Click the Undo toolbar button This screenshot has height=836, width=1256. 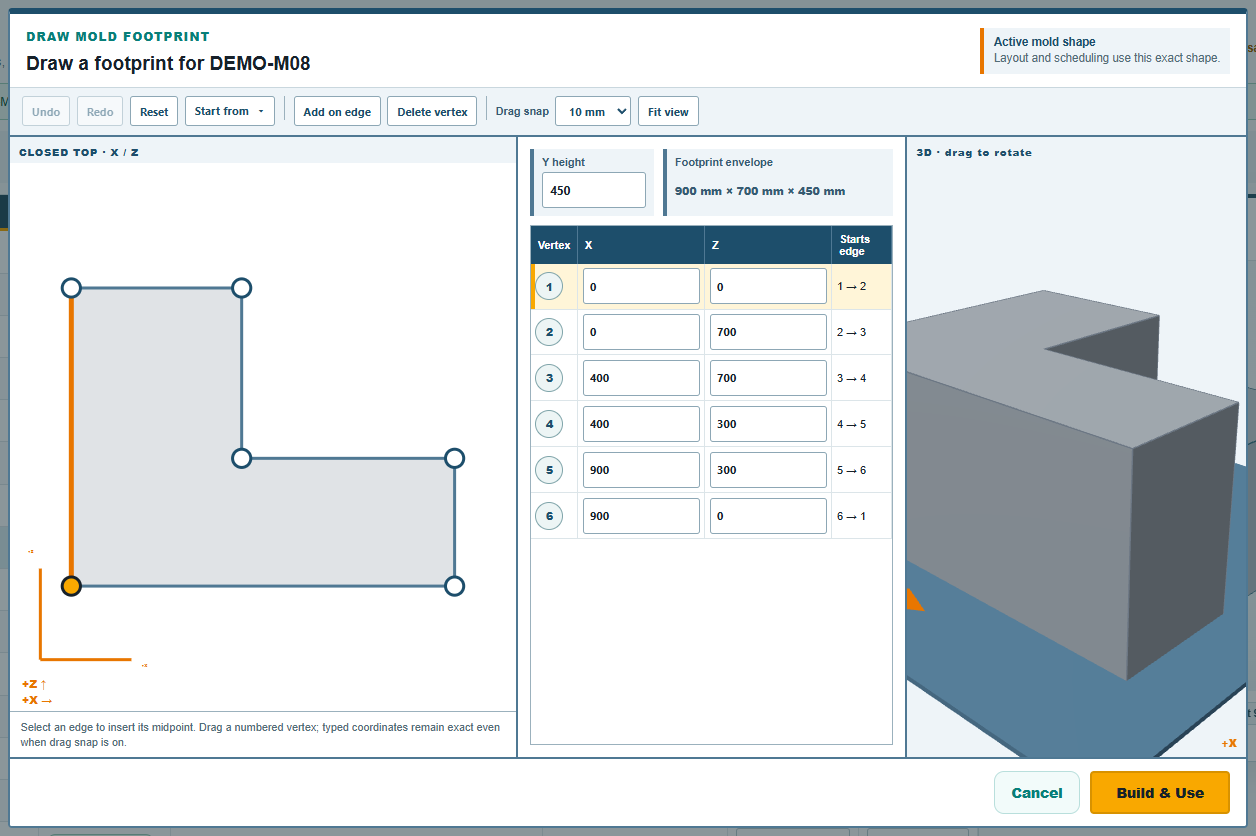point(46,111)
